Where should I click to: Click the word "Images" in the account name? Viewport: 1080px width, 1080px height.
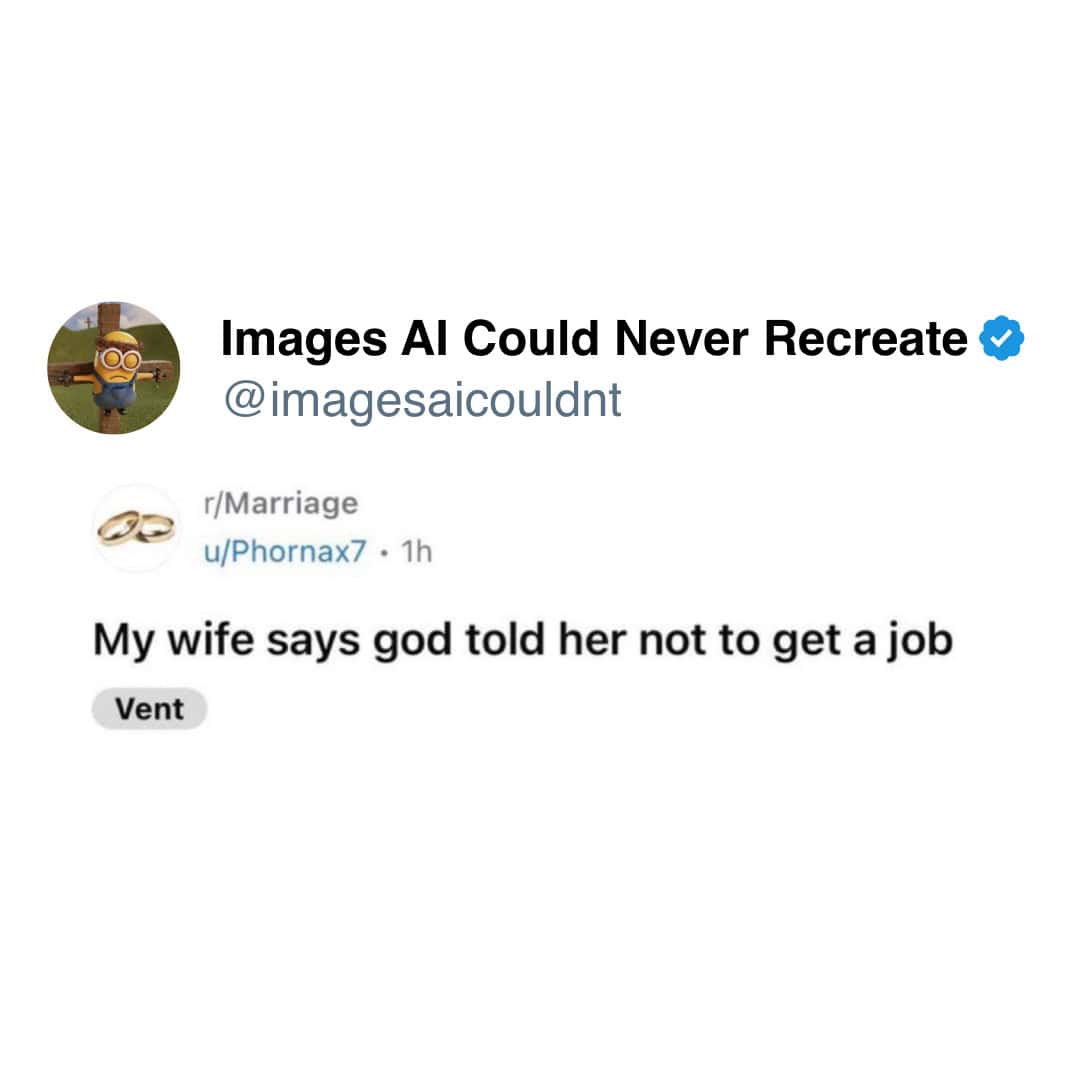tap(304, 340)
